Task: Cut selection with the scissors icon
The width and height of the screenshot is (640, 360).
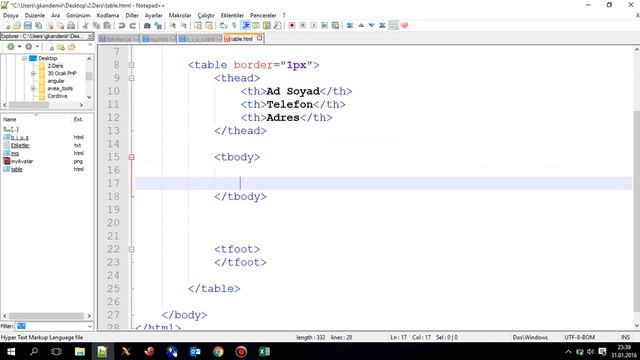Action: (85, 26)
